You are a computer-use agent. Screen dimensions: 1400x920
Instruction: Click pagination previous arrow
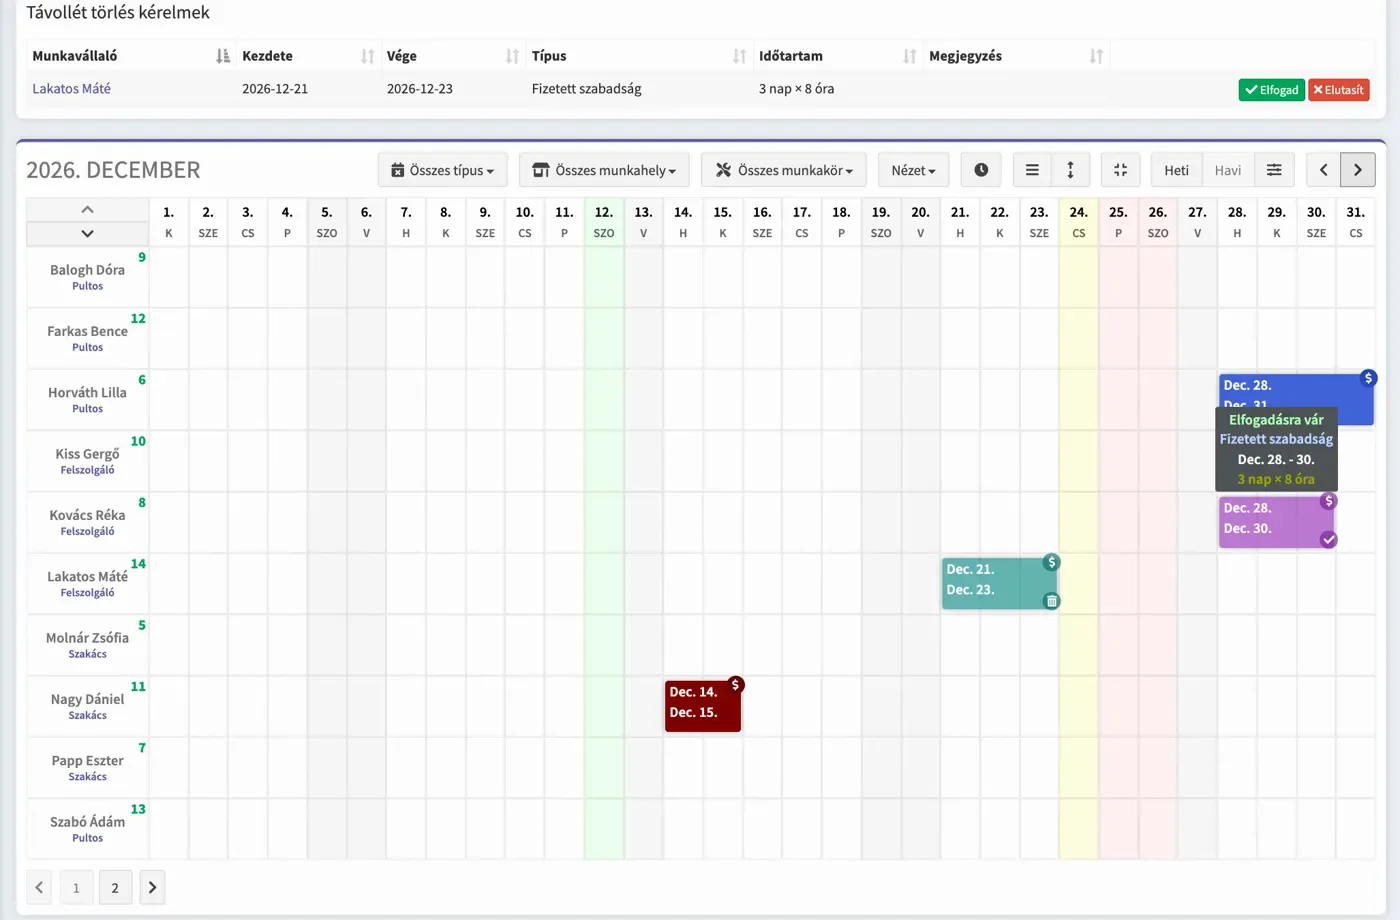tap(39, 888)
